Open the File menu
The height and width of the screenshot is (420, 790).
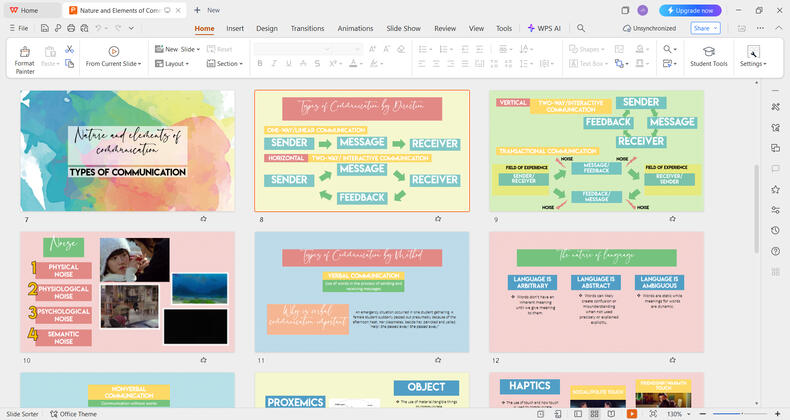pyautogui.click(x=19, y=28)
